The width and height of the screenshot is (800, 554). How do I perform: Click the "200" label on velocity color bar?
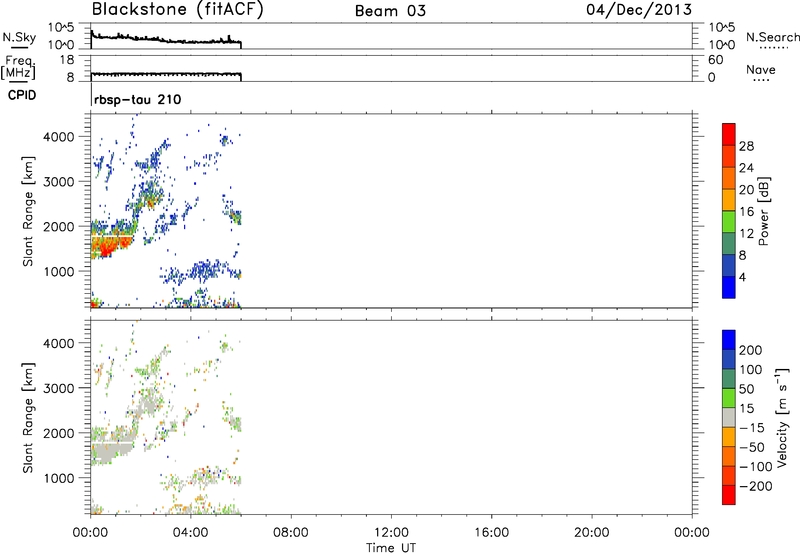pyautogui.click(x=751, y=350)
